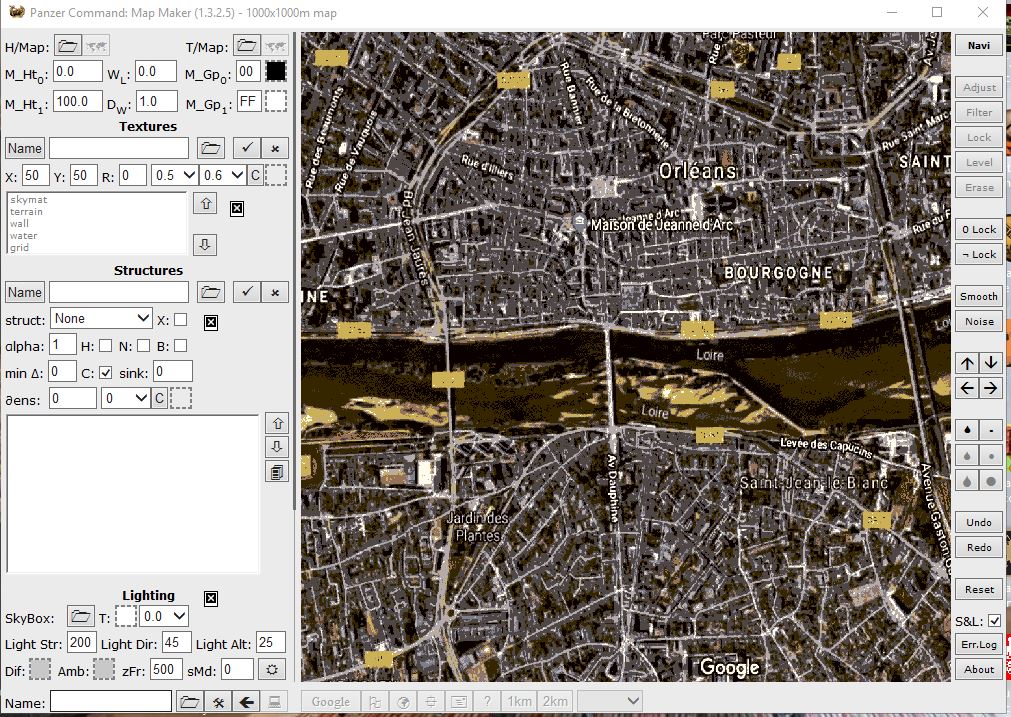This screenshot has width=1011, height=717.
Task: Open map file using bottom Name folder icon
Action: [189, 702]
